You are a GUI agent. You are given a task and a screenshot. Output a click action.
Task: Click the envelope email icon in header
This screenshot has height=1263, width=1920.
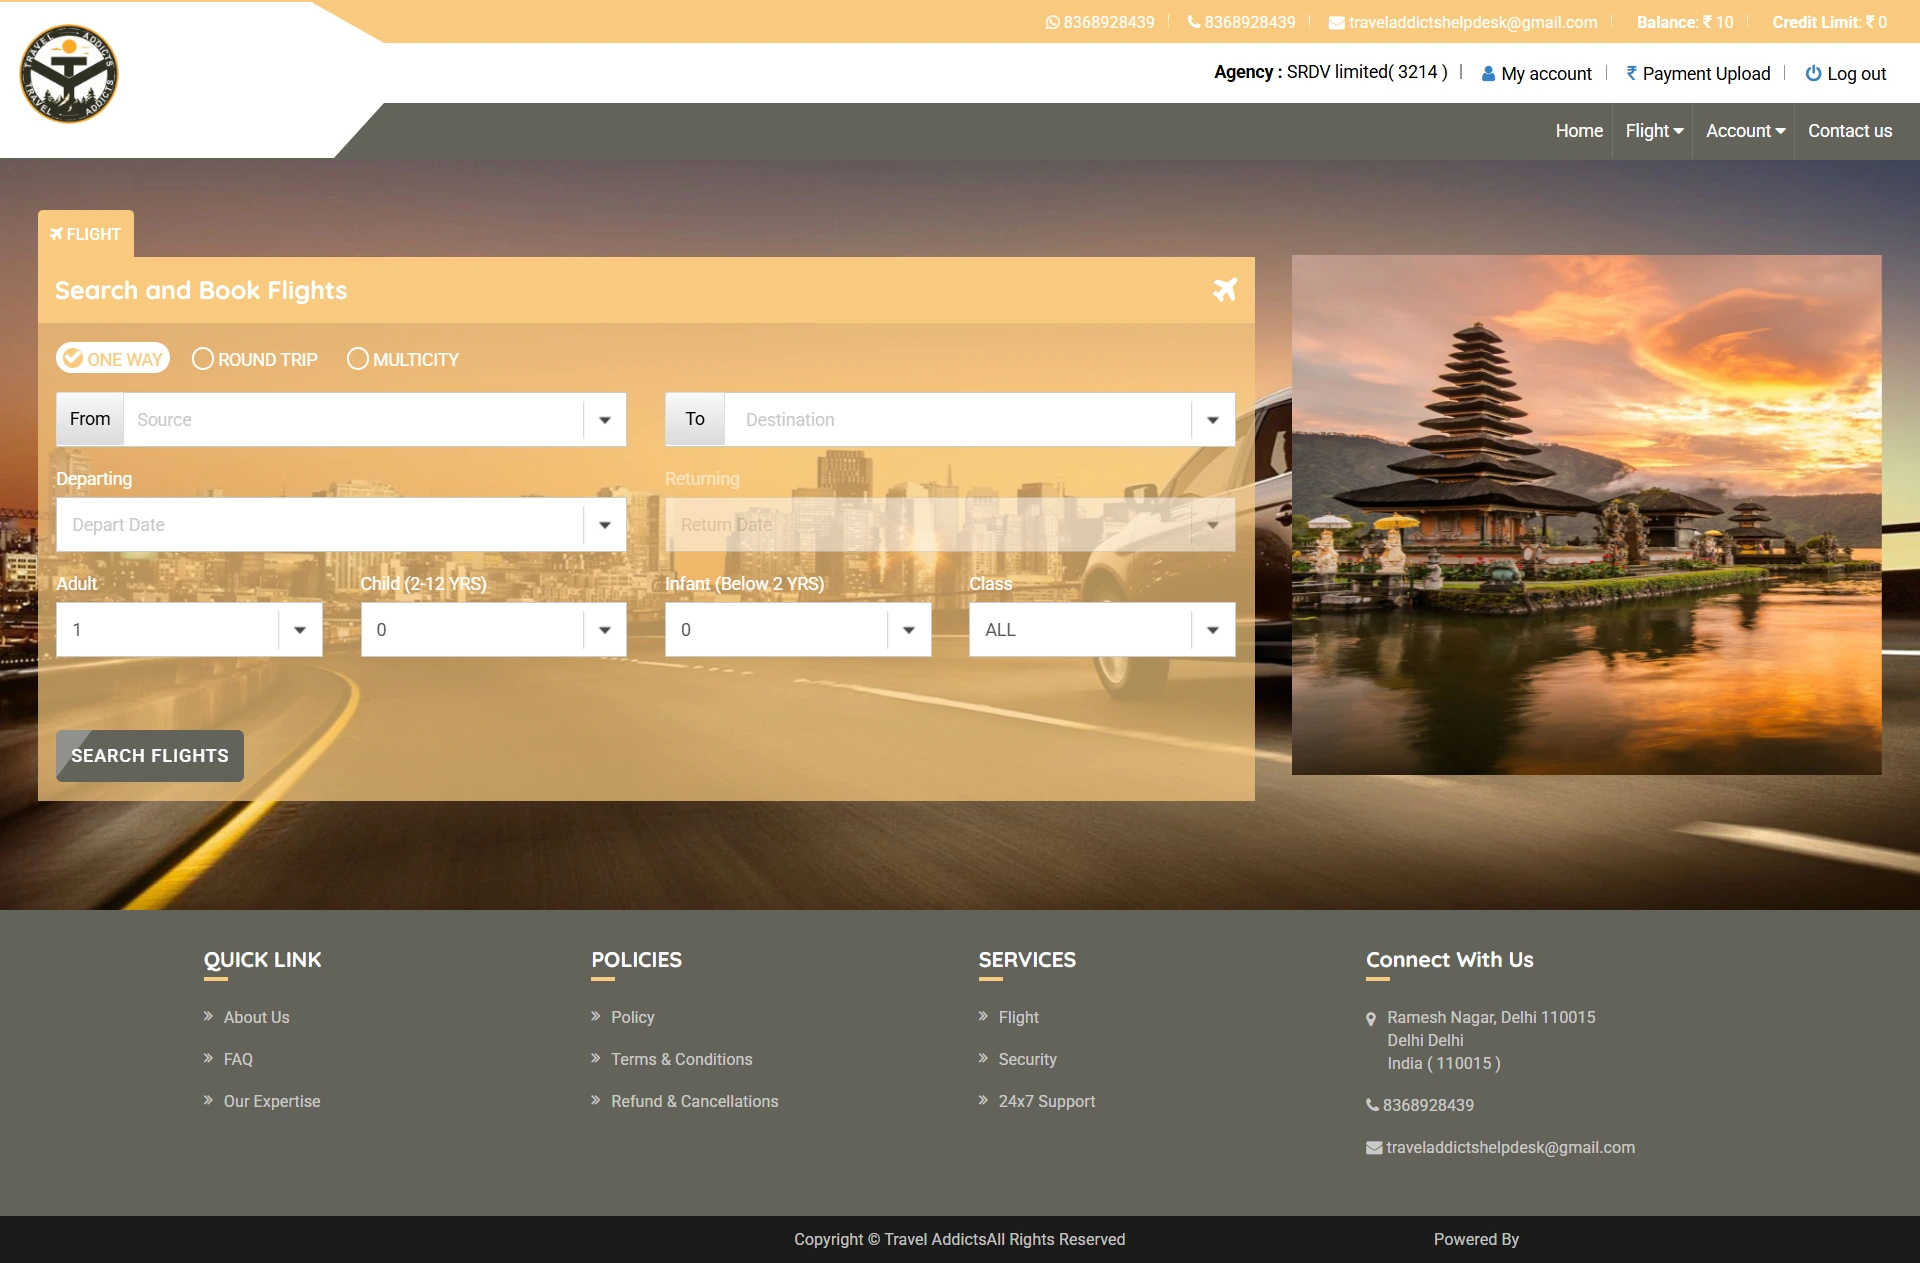click(1336, 23)
